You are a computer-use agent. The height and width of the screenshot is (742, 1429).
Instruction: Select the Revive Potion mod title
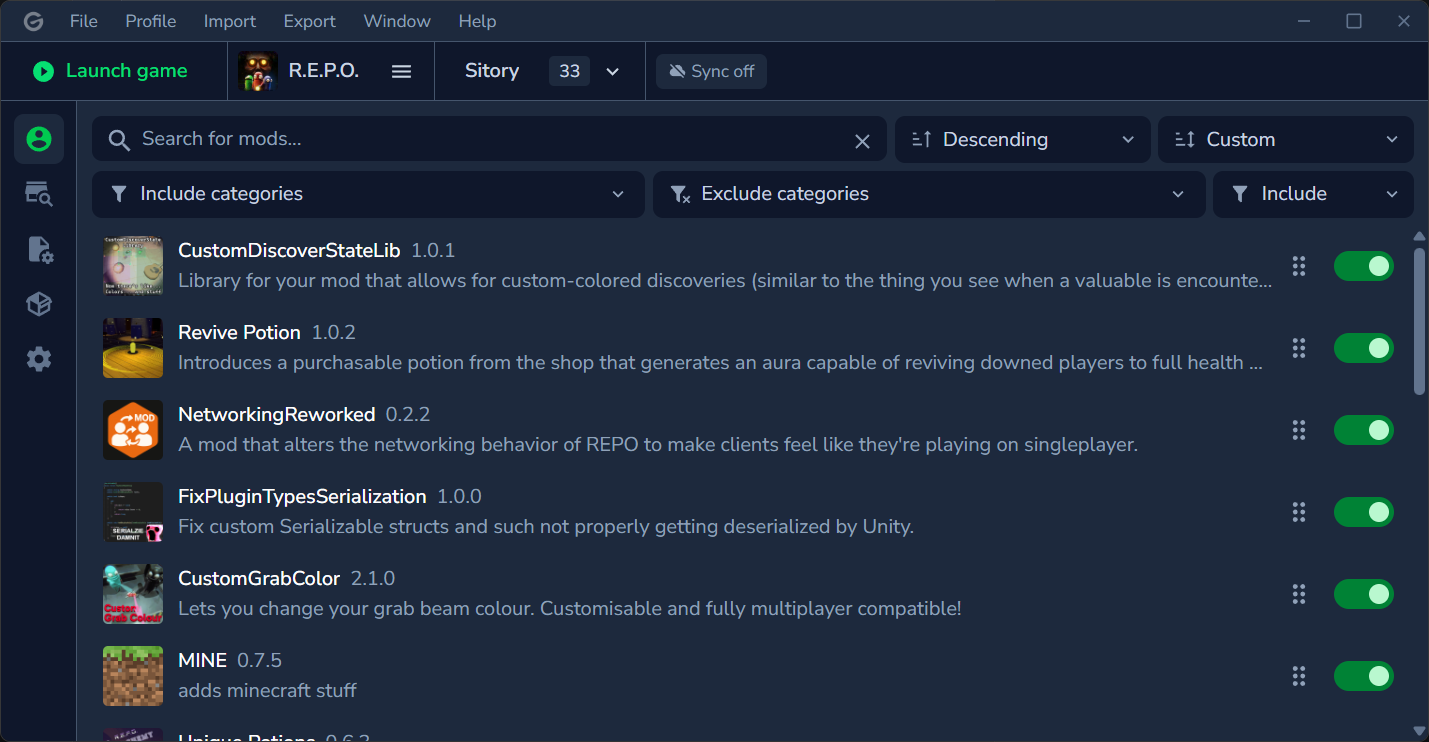pos(239,332)
